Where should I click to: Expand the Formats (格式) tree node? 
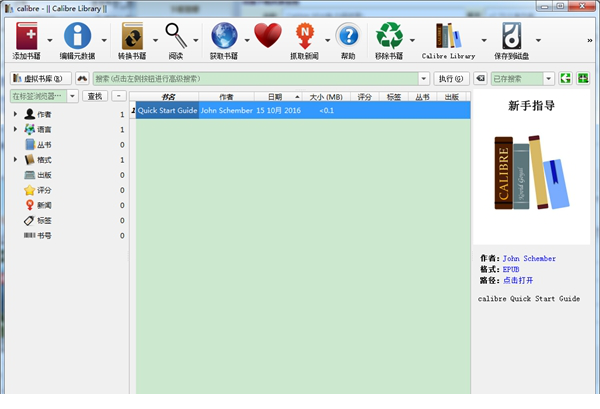[x=15, y=159]
